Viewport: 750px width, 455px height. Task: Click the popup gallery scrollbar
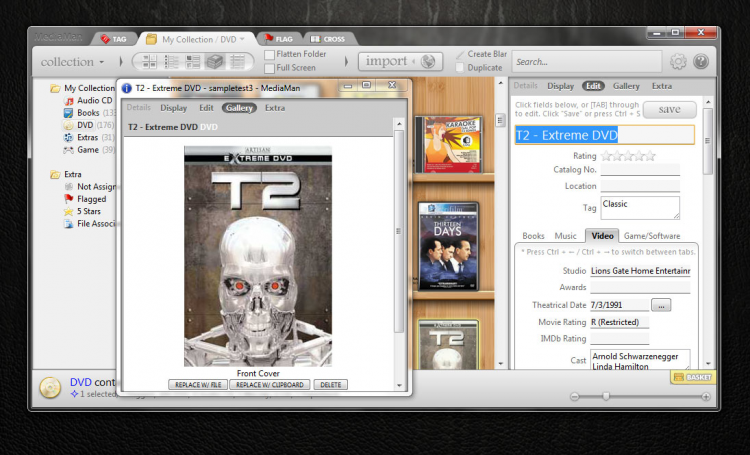point(399,232)
